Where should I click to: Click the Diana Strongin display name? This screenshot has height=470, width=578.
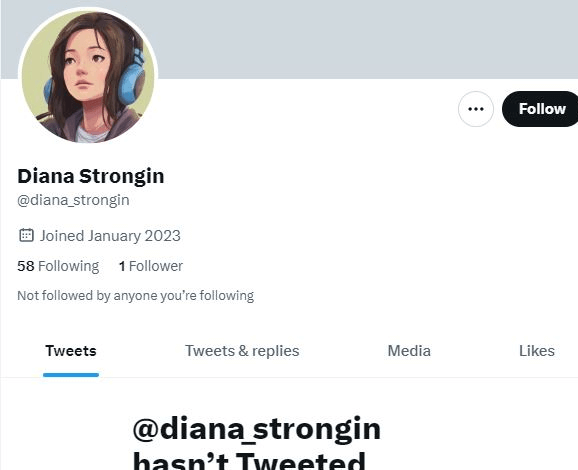(91, 176)
